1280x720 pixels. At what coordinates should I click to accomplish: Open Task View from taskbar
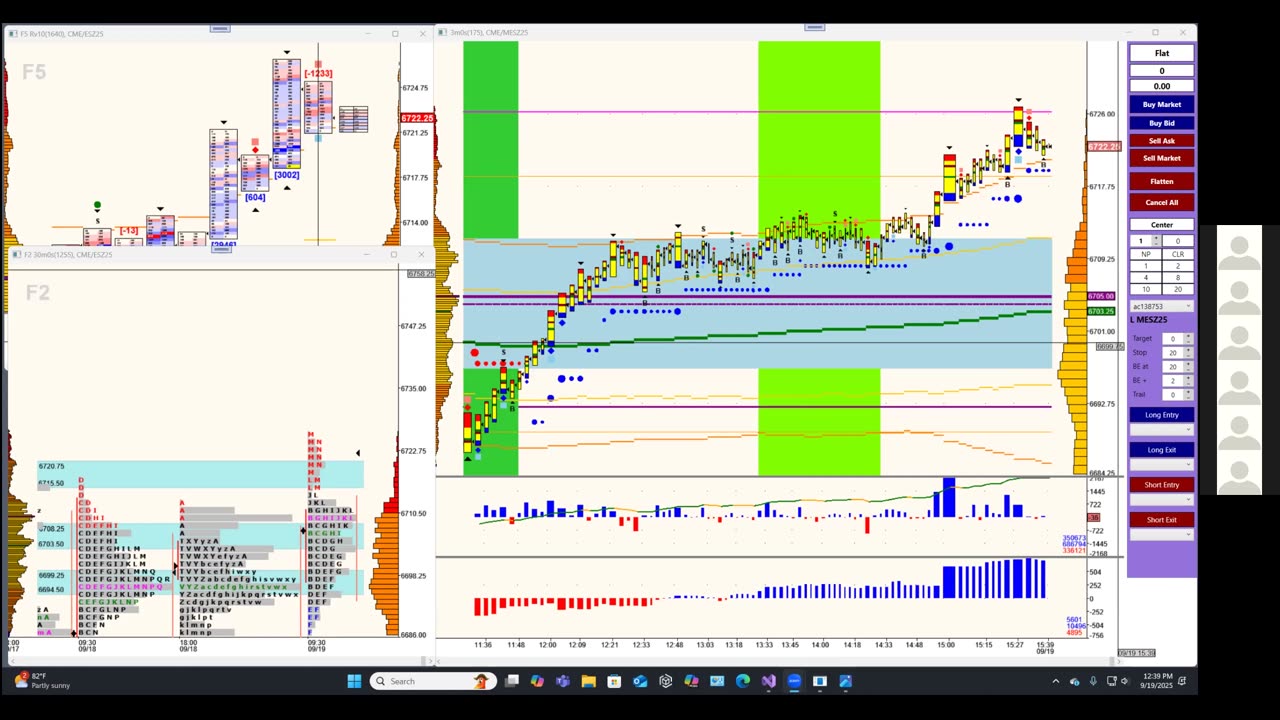coord(512,681)
